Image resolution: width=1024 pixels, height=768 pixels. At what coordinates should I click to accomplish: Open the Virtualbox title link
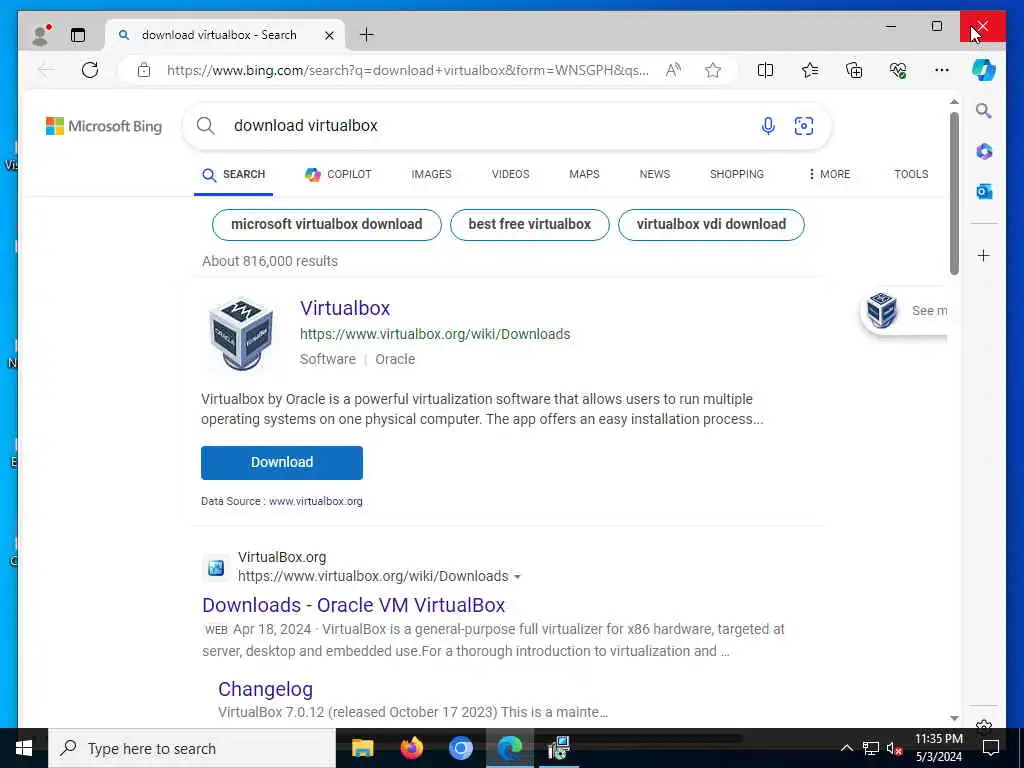(345, 308)
